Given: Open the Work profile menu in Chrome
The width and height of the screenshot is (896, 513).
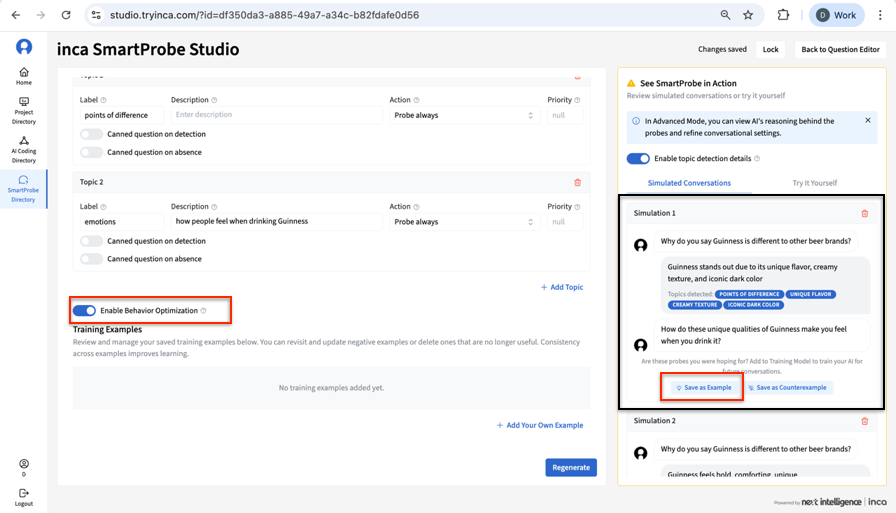Looking at the screenshot, I should 836,15.
